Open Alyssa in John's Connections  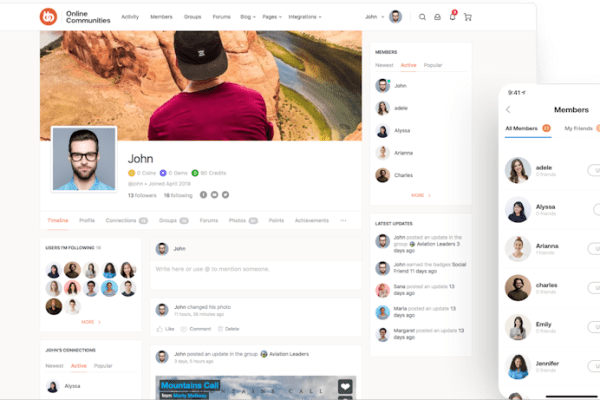coord(63,386)
